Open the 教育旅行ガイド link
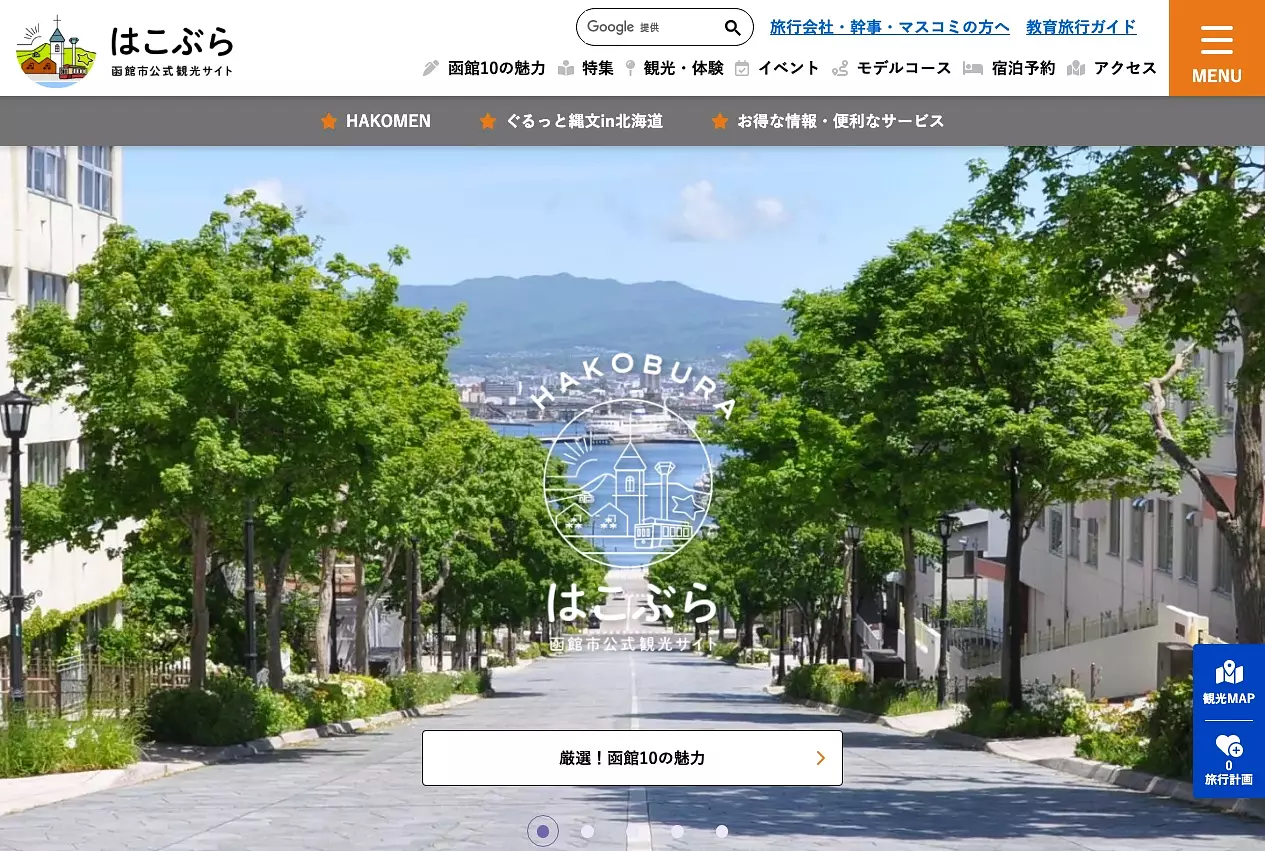Screen dimensions: 1265x851 (x=1081, y=27)
